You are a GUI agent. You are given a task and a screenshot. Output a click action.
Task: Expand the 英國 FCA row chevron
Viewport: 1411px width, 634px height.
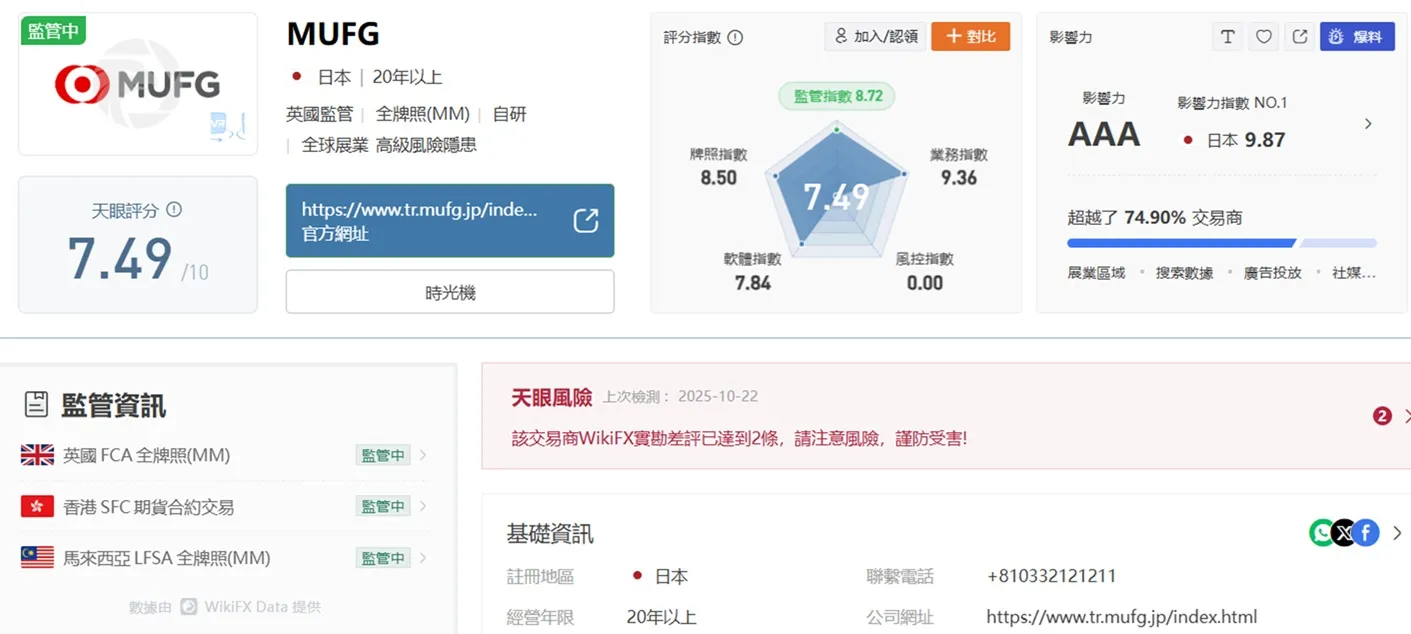[x=423, y=455]
